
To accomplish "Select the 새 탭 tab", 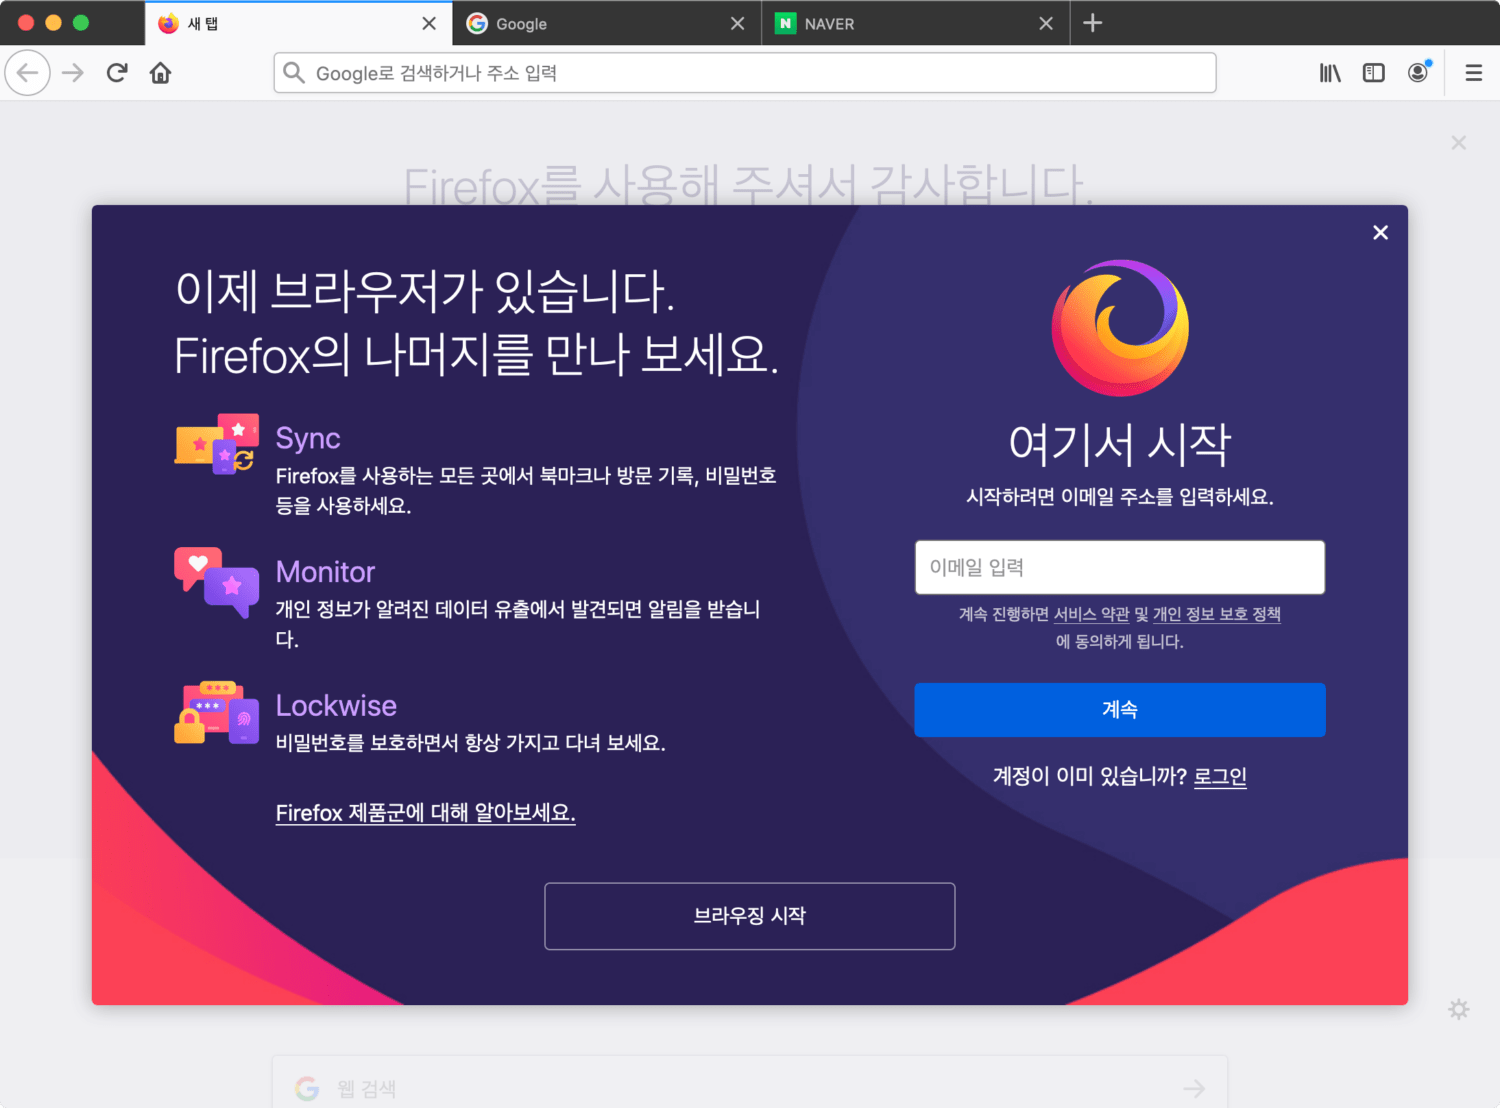I will click(x=298, y=23).
